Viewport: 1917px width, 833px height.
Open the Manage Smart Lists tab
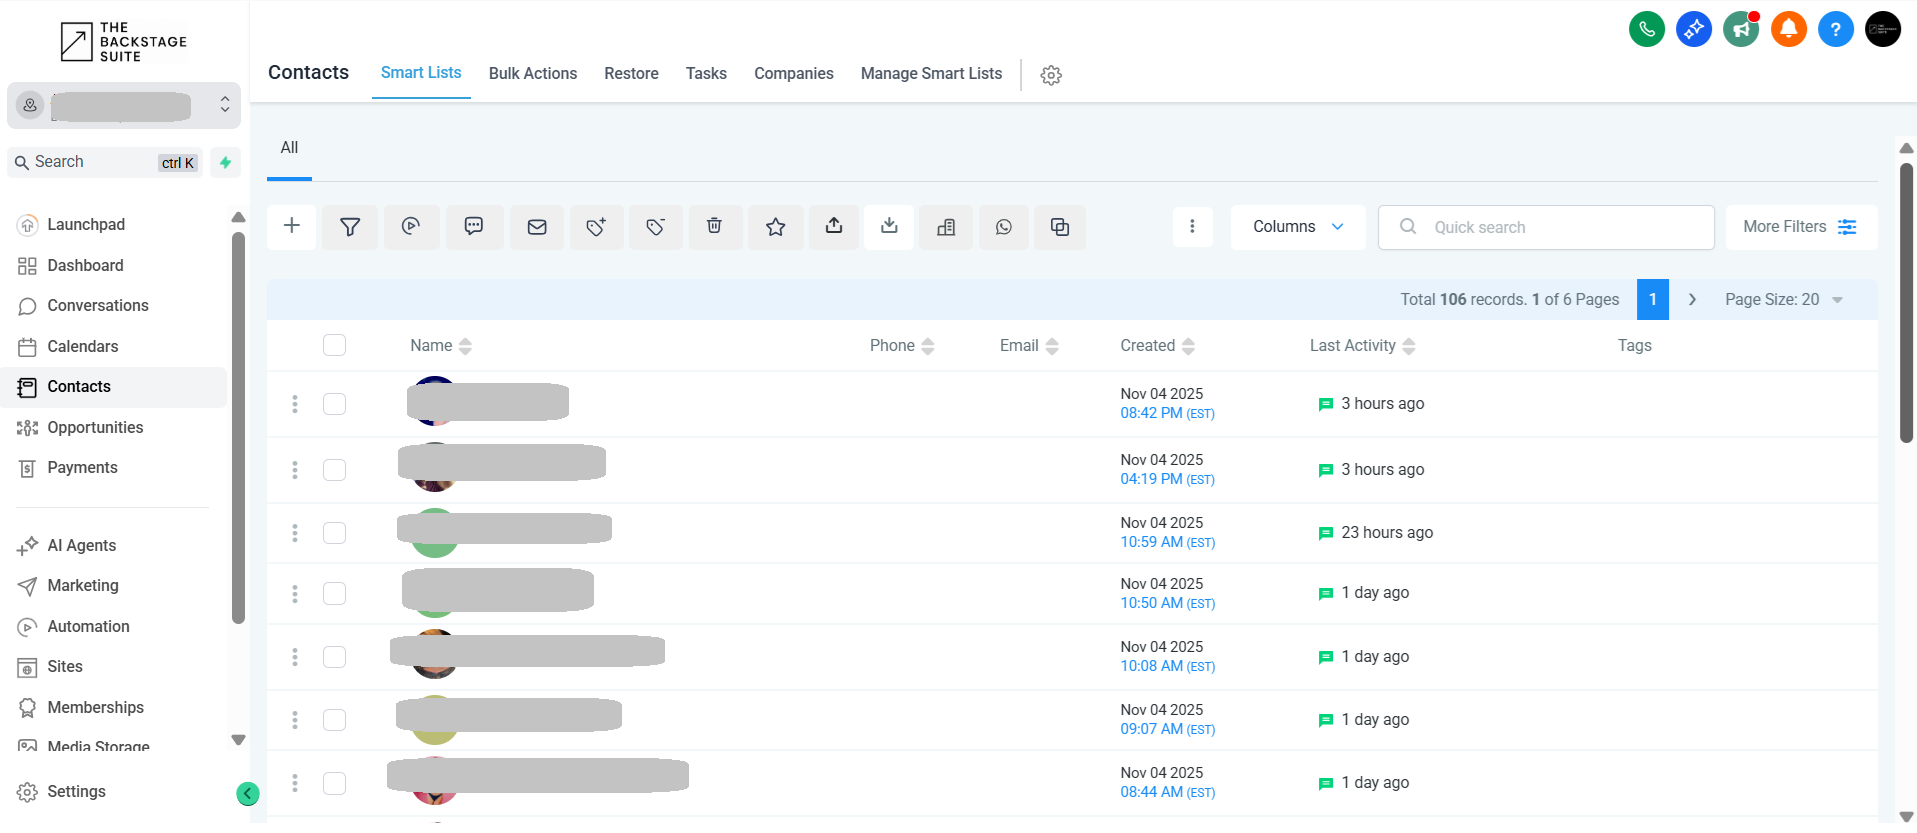[930, 73]
